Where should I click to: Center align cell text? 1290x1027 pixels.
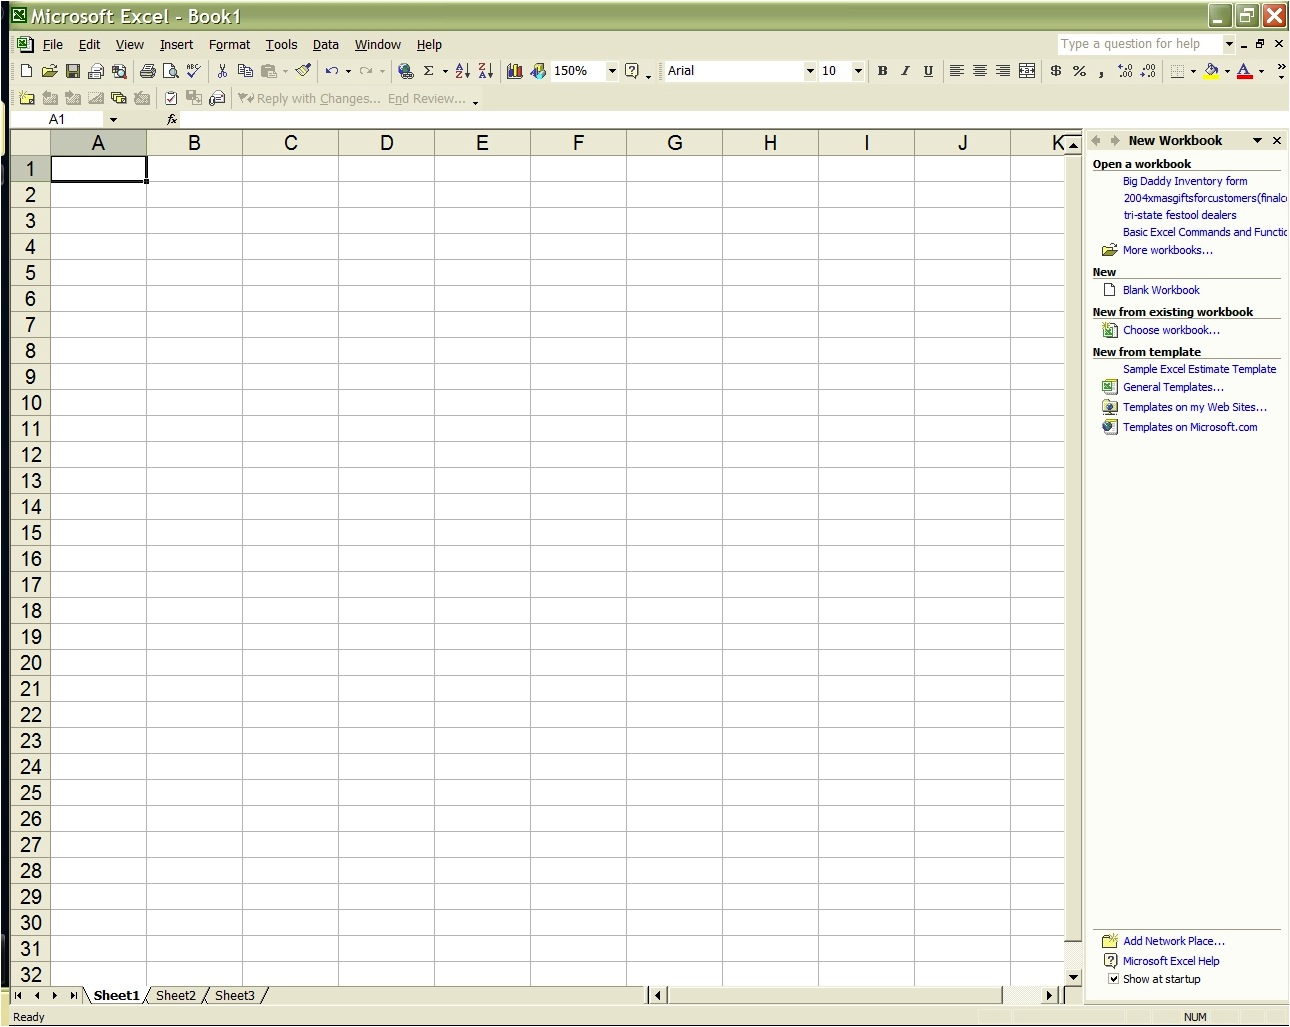tap(980, 71)
